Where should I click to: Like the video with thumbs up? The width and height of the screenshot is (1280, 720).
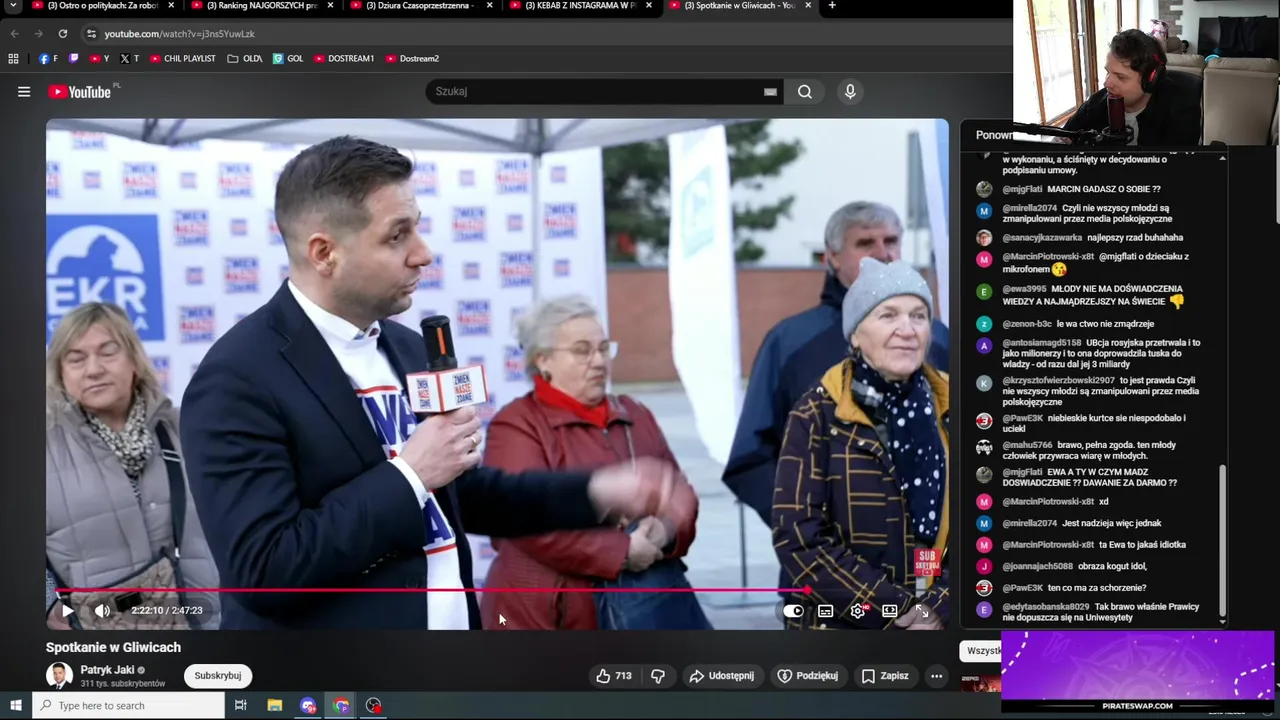(x=613, y=676)
